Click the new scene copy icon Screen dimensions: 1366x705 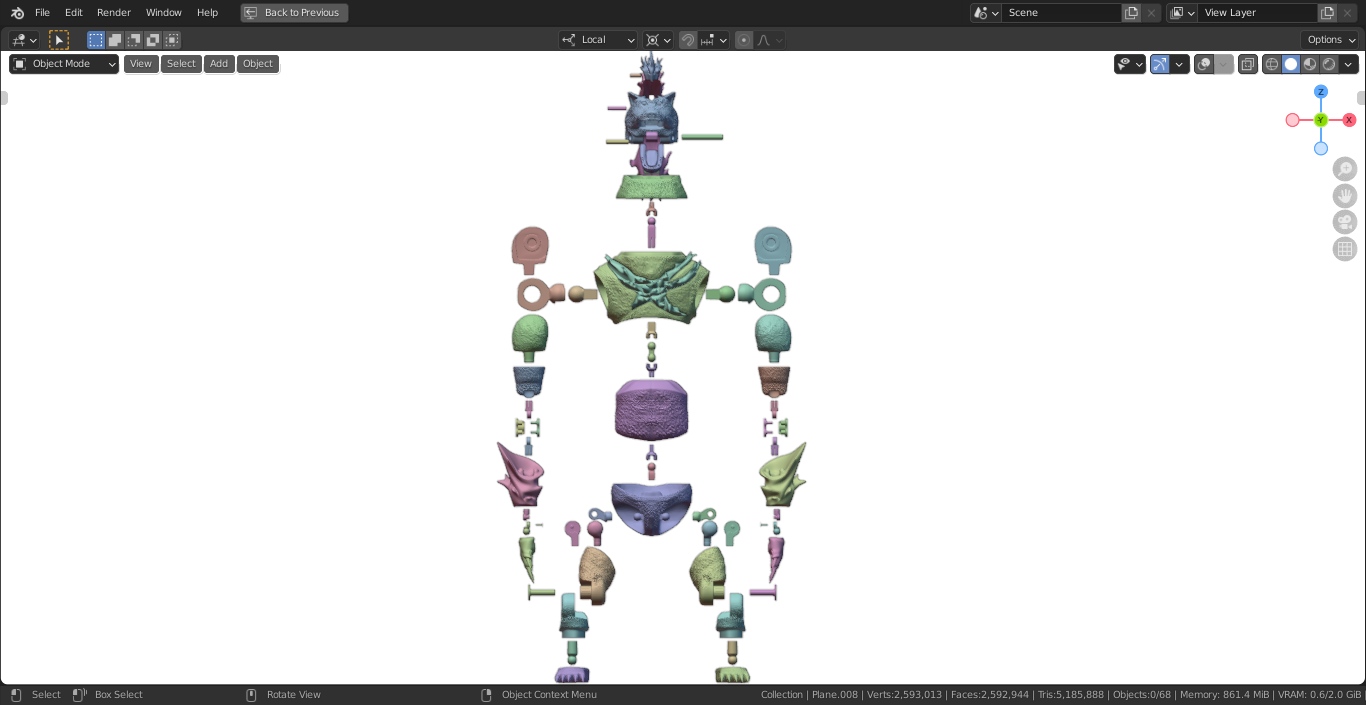[x=1131, y=13]
